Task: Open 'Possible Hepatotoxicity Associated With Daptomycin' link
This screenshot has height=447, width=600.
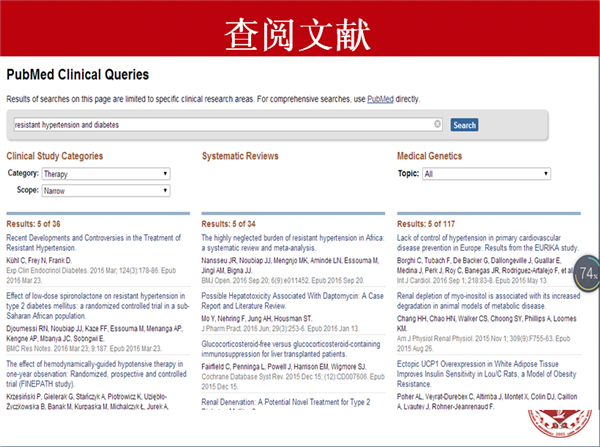Action: [292, 301]
